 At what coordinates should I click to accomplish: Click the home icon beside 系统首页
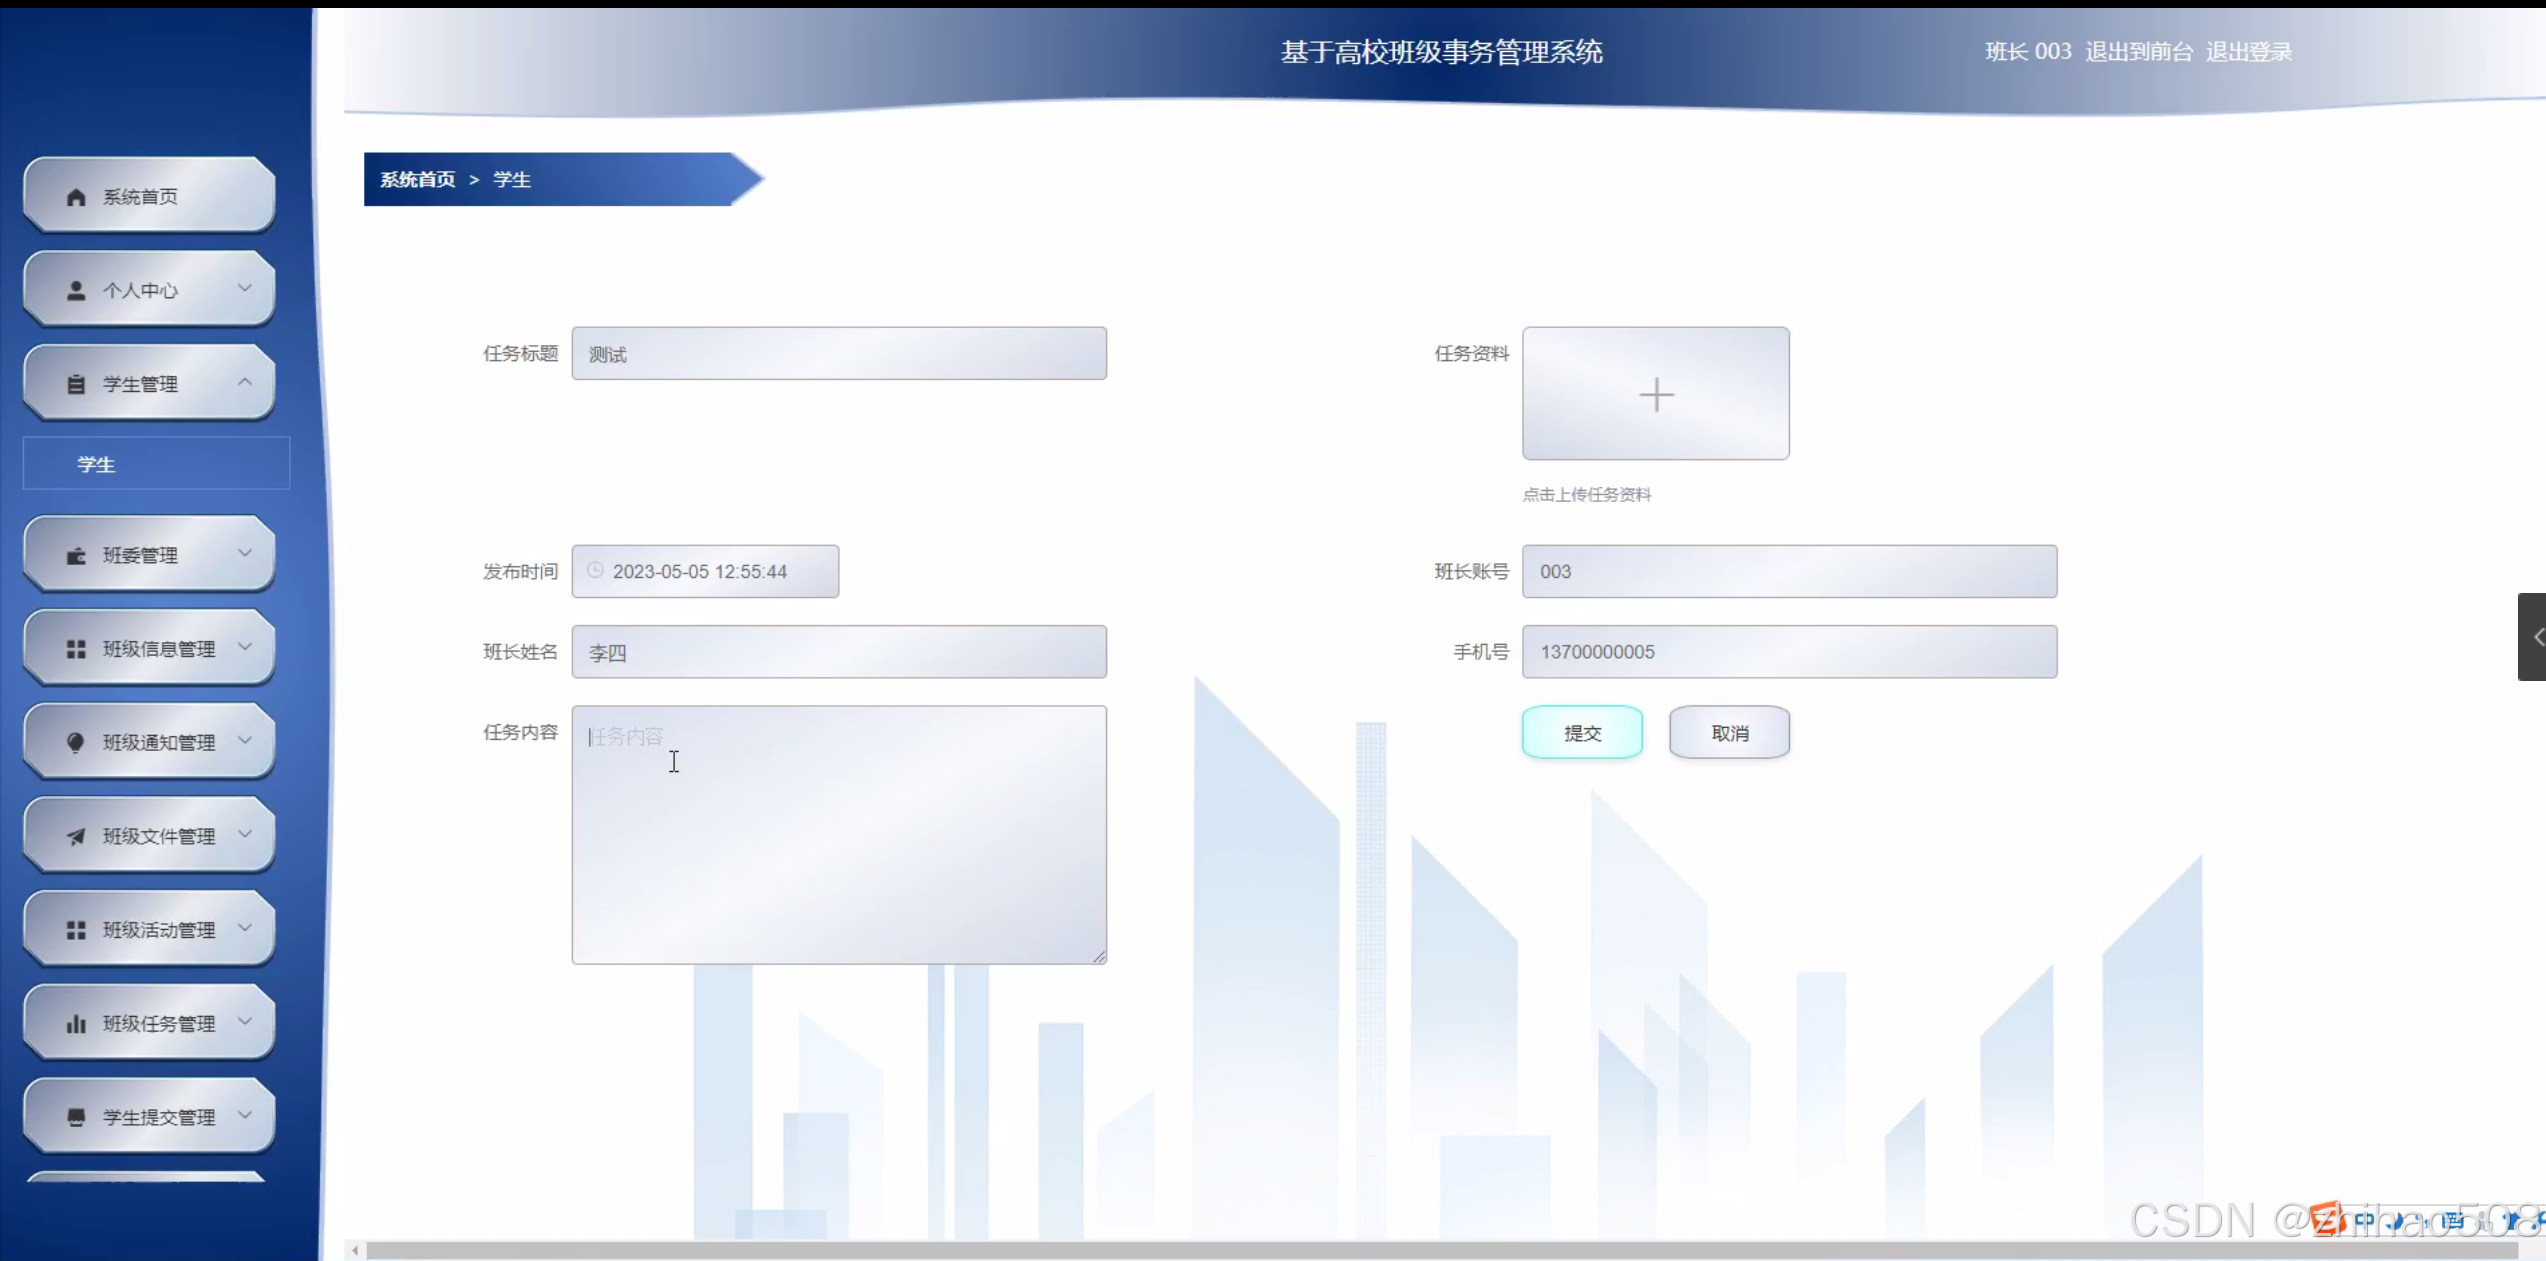pos(76,197)
